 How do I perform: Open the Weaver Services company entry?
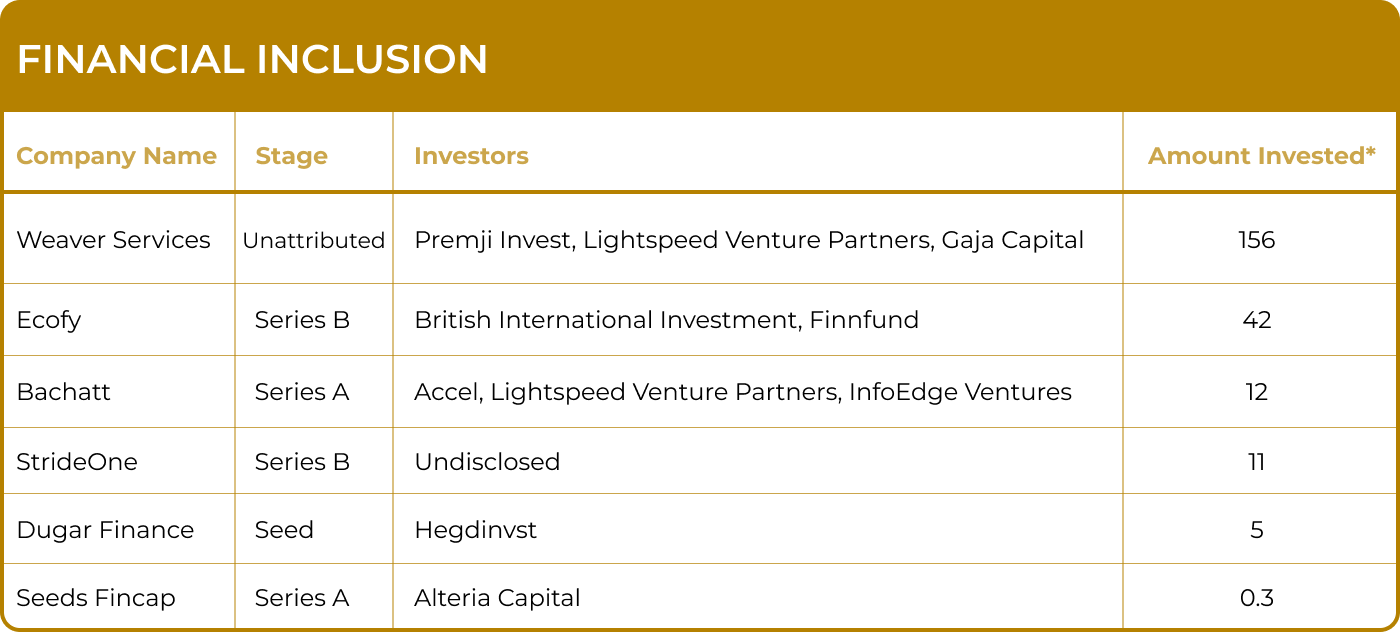tap(114, 240)
